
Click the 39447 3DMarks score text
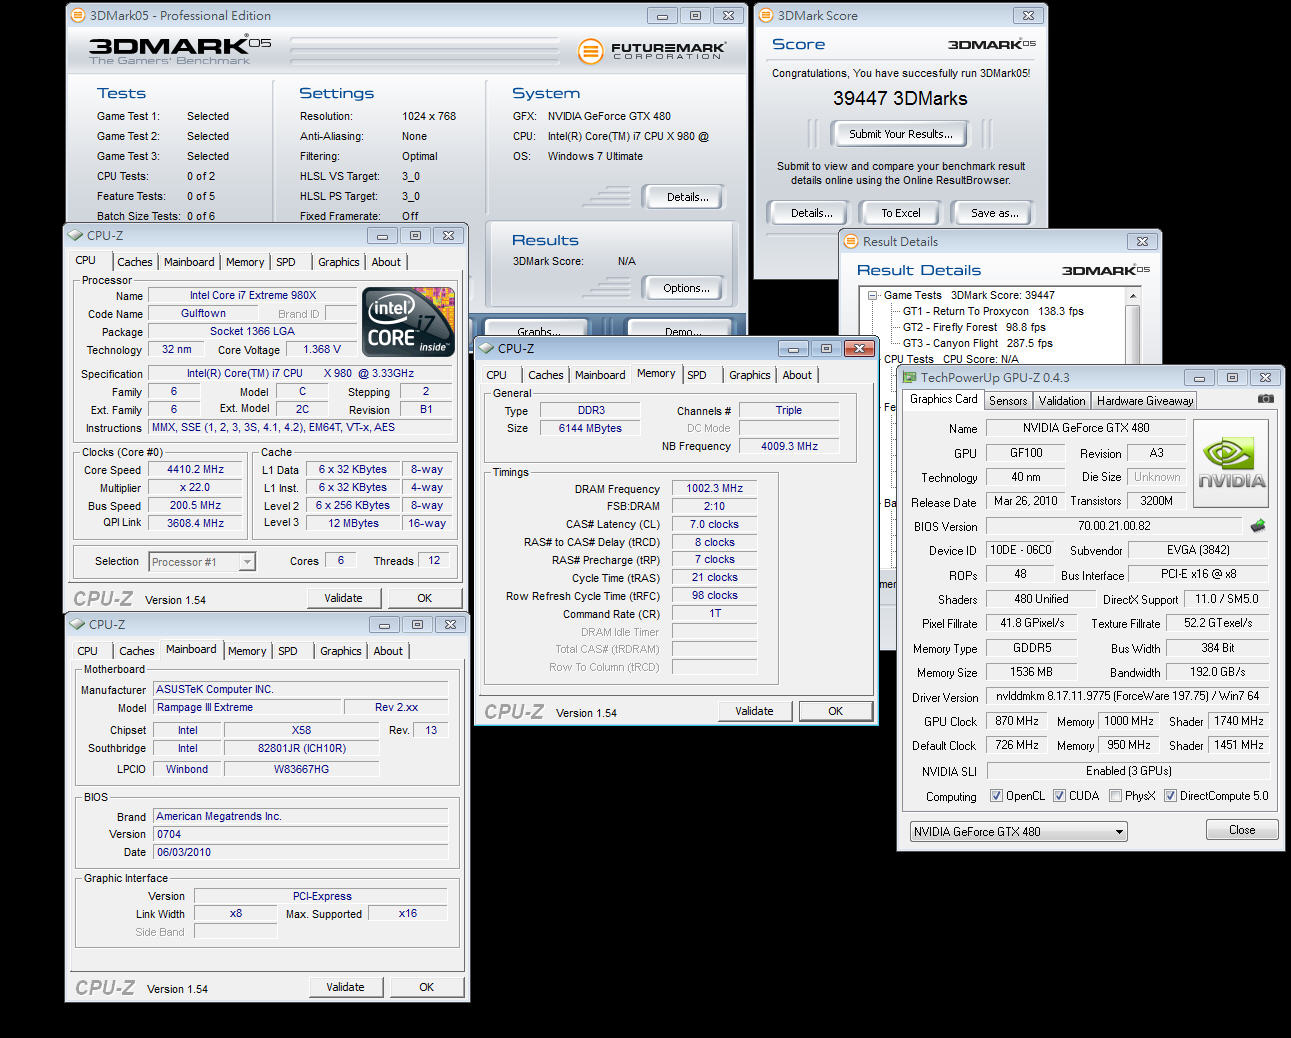[x=900, y=99]
